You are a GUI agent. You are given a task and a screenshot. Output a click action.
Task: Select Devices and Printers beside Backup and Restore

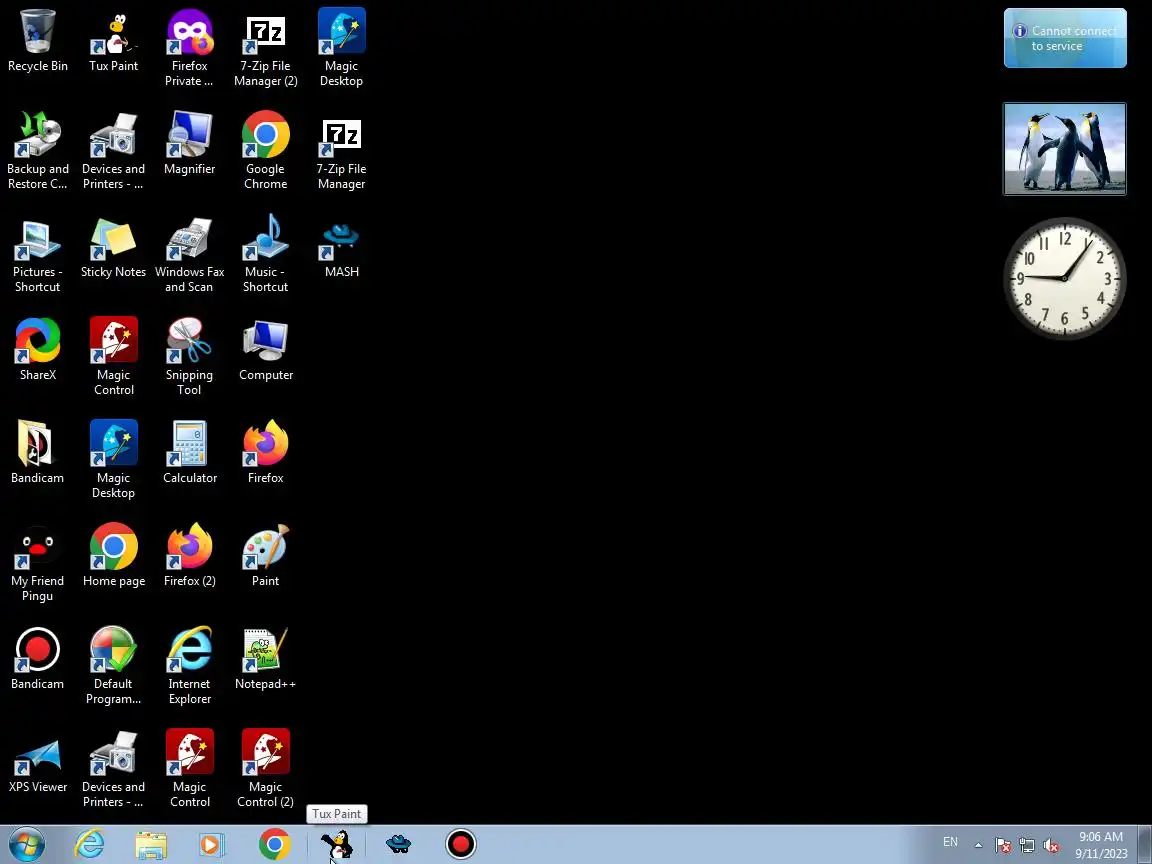tap(113, 151)
